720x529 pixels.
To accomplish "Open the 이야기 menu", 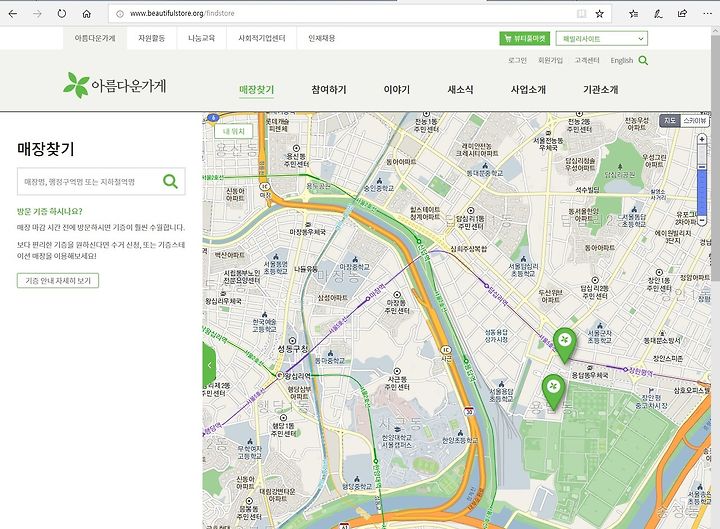I will pyautogui.click(x=397, y=90).
